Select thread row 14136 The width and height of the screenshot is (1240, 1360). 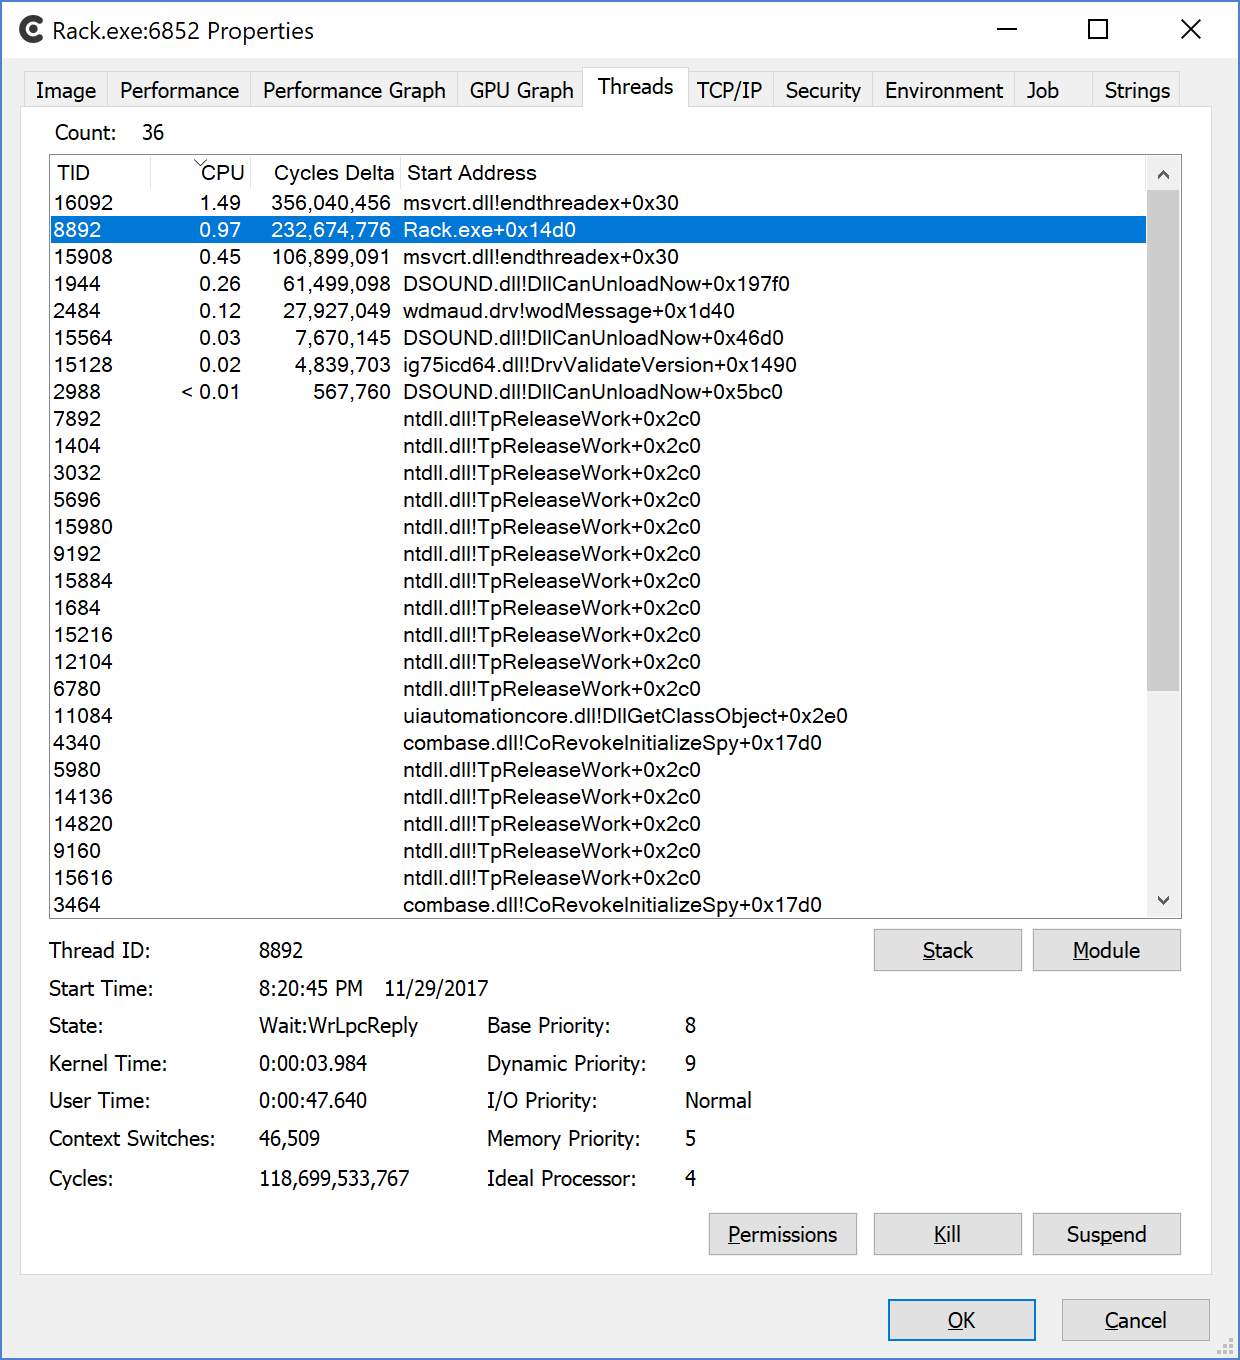pos(598,797)
